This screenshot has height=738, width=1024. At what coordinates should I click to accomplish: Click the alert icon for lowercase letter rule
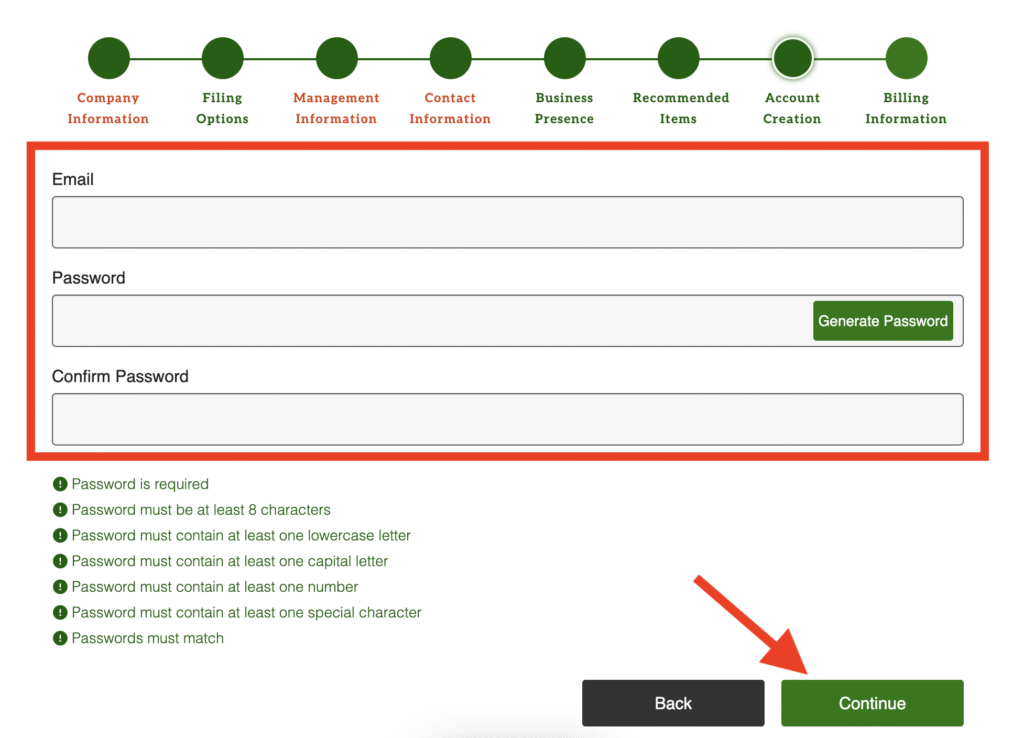(x=60, y=536)
